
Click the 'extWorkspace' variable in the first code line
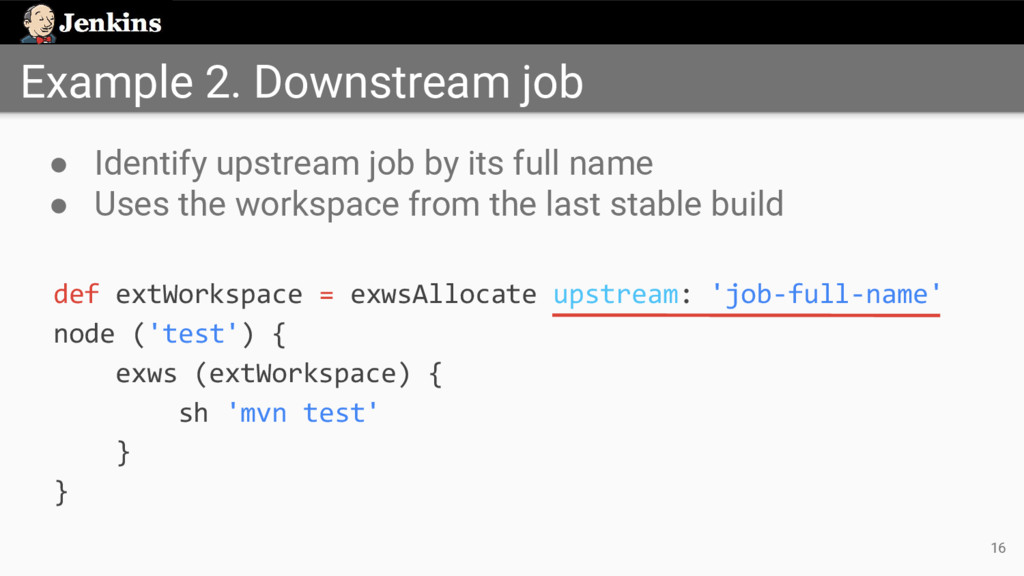pos(208,294)
